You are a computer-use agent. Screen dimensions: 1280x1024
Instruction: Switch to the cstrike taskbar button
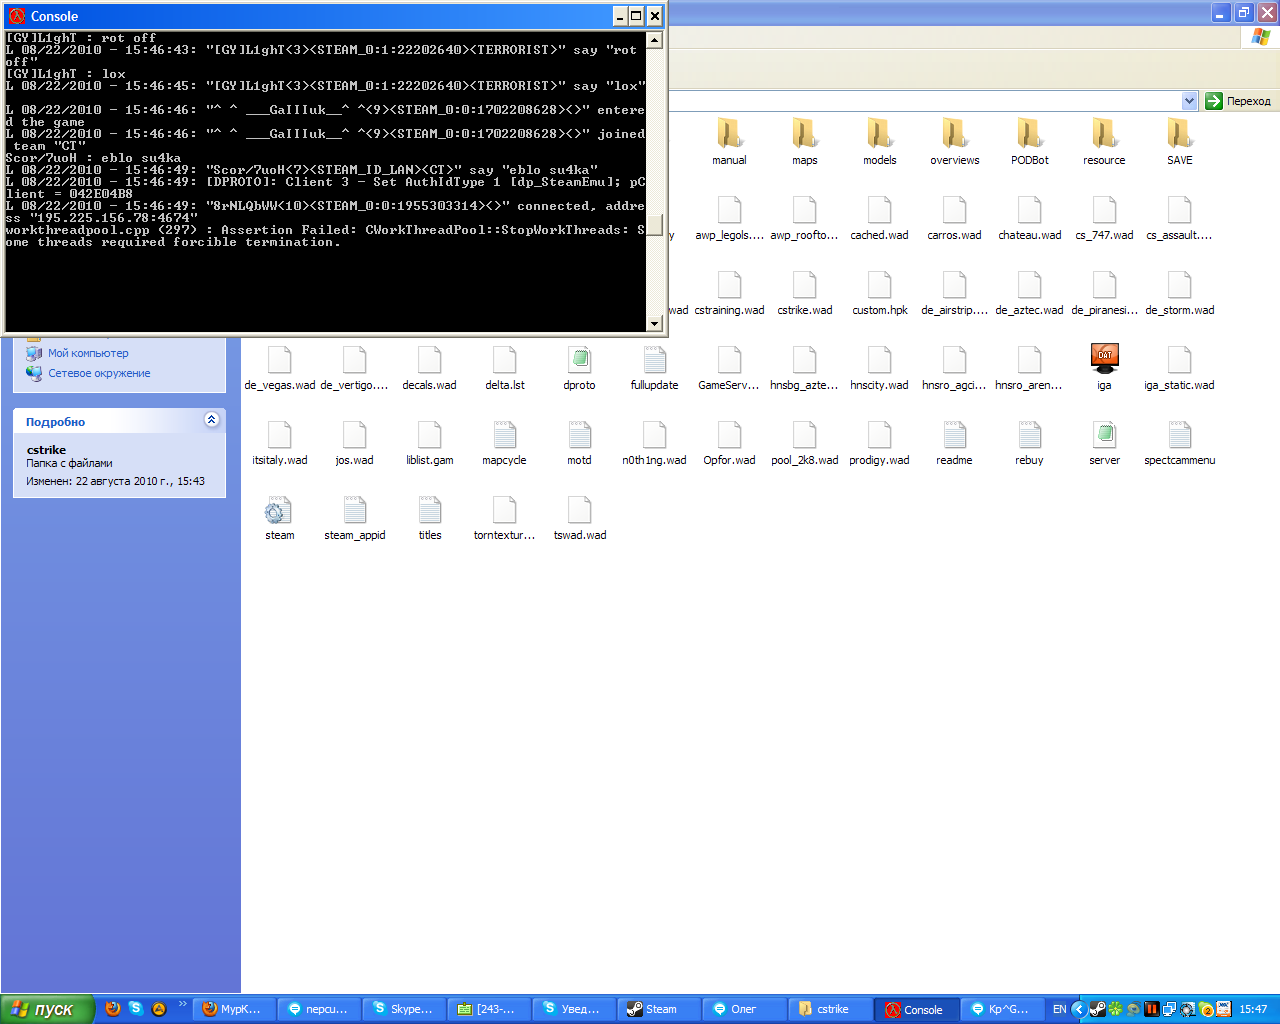tap(829, 1009)
